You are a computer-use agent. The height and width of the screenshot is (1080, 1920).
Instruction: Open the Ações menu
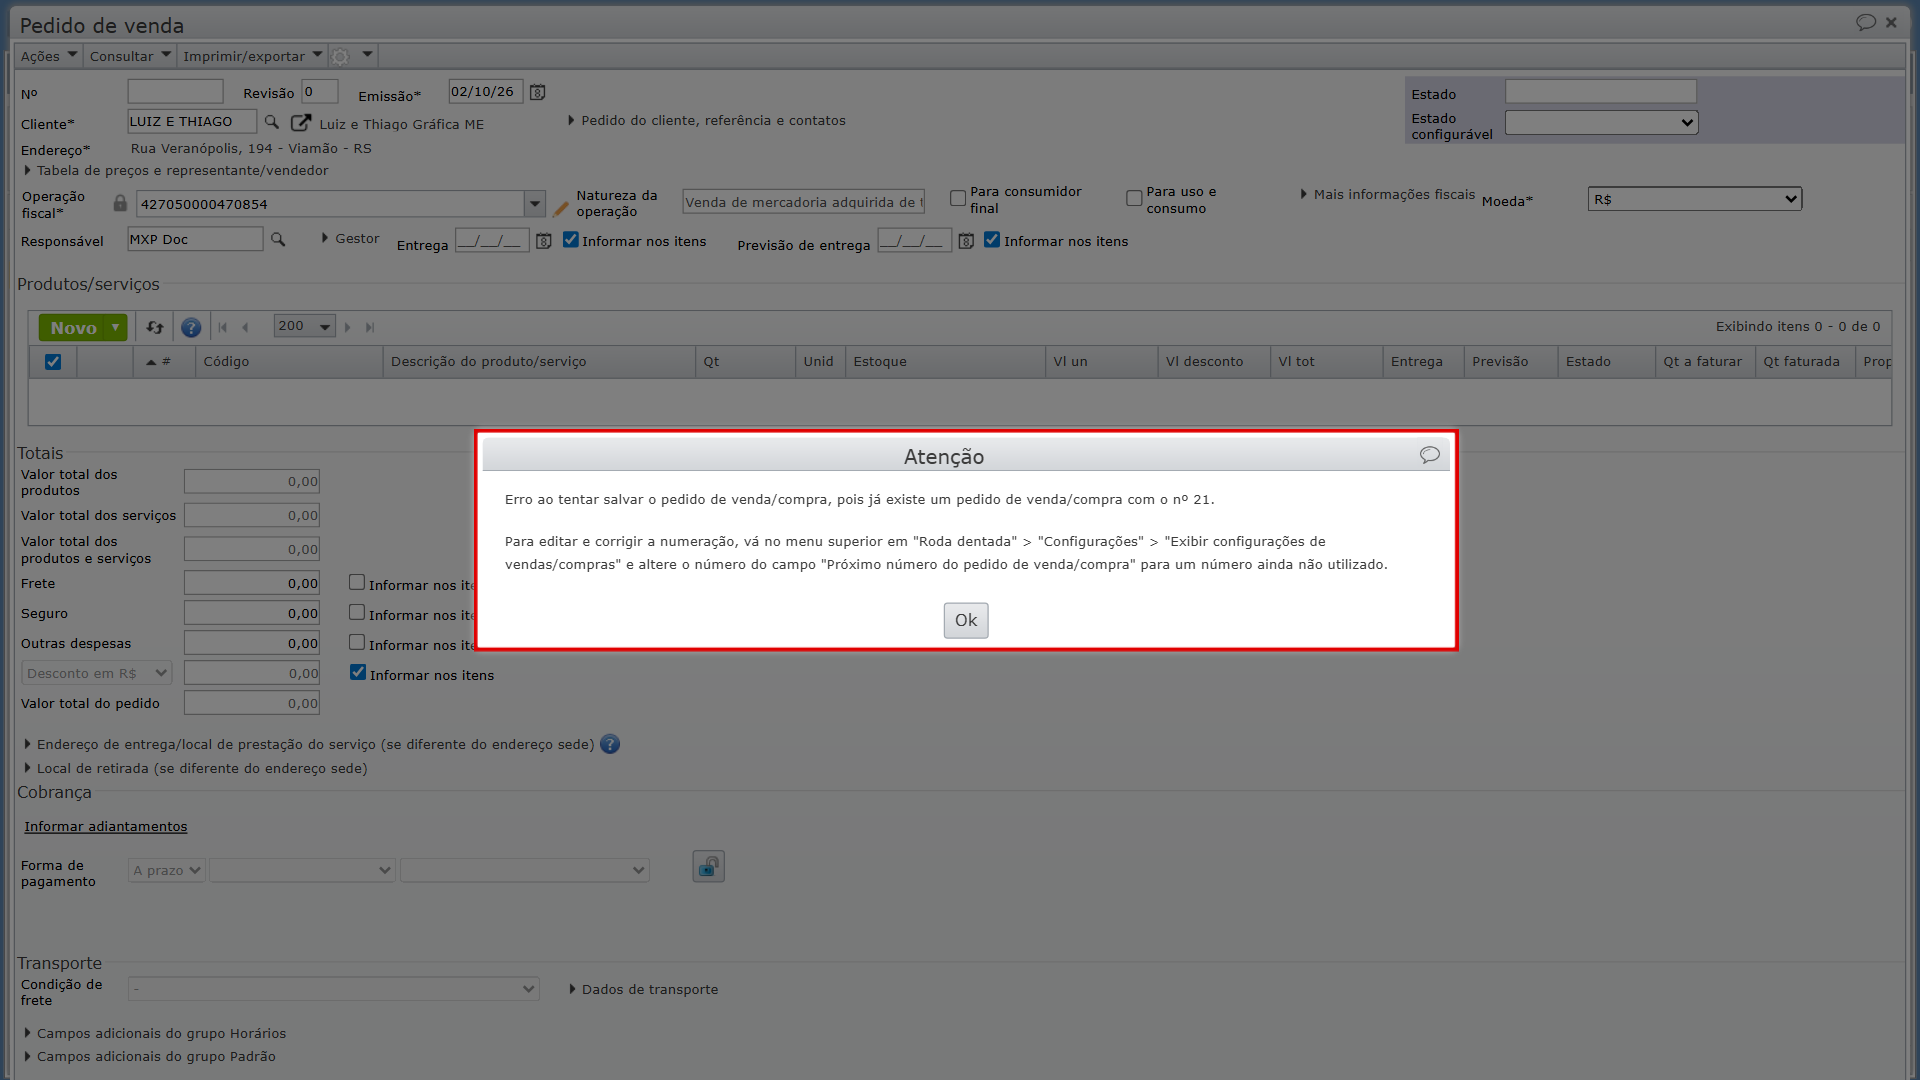pos(48,56)
